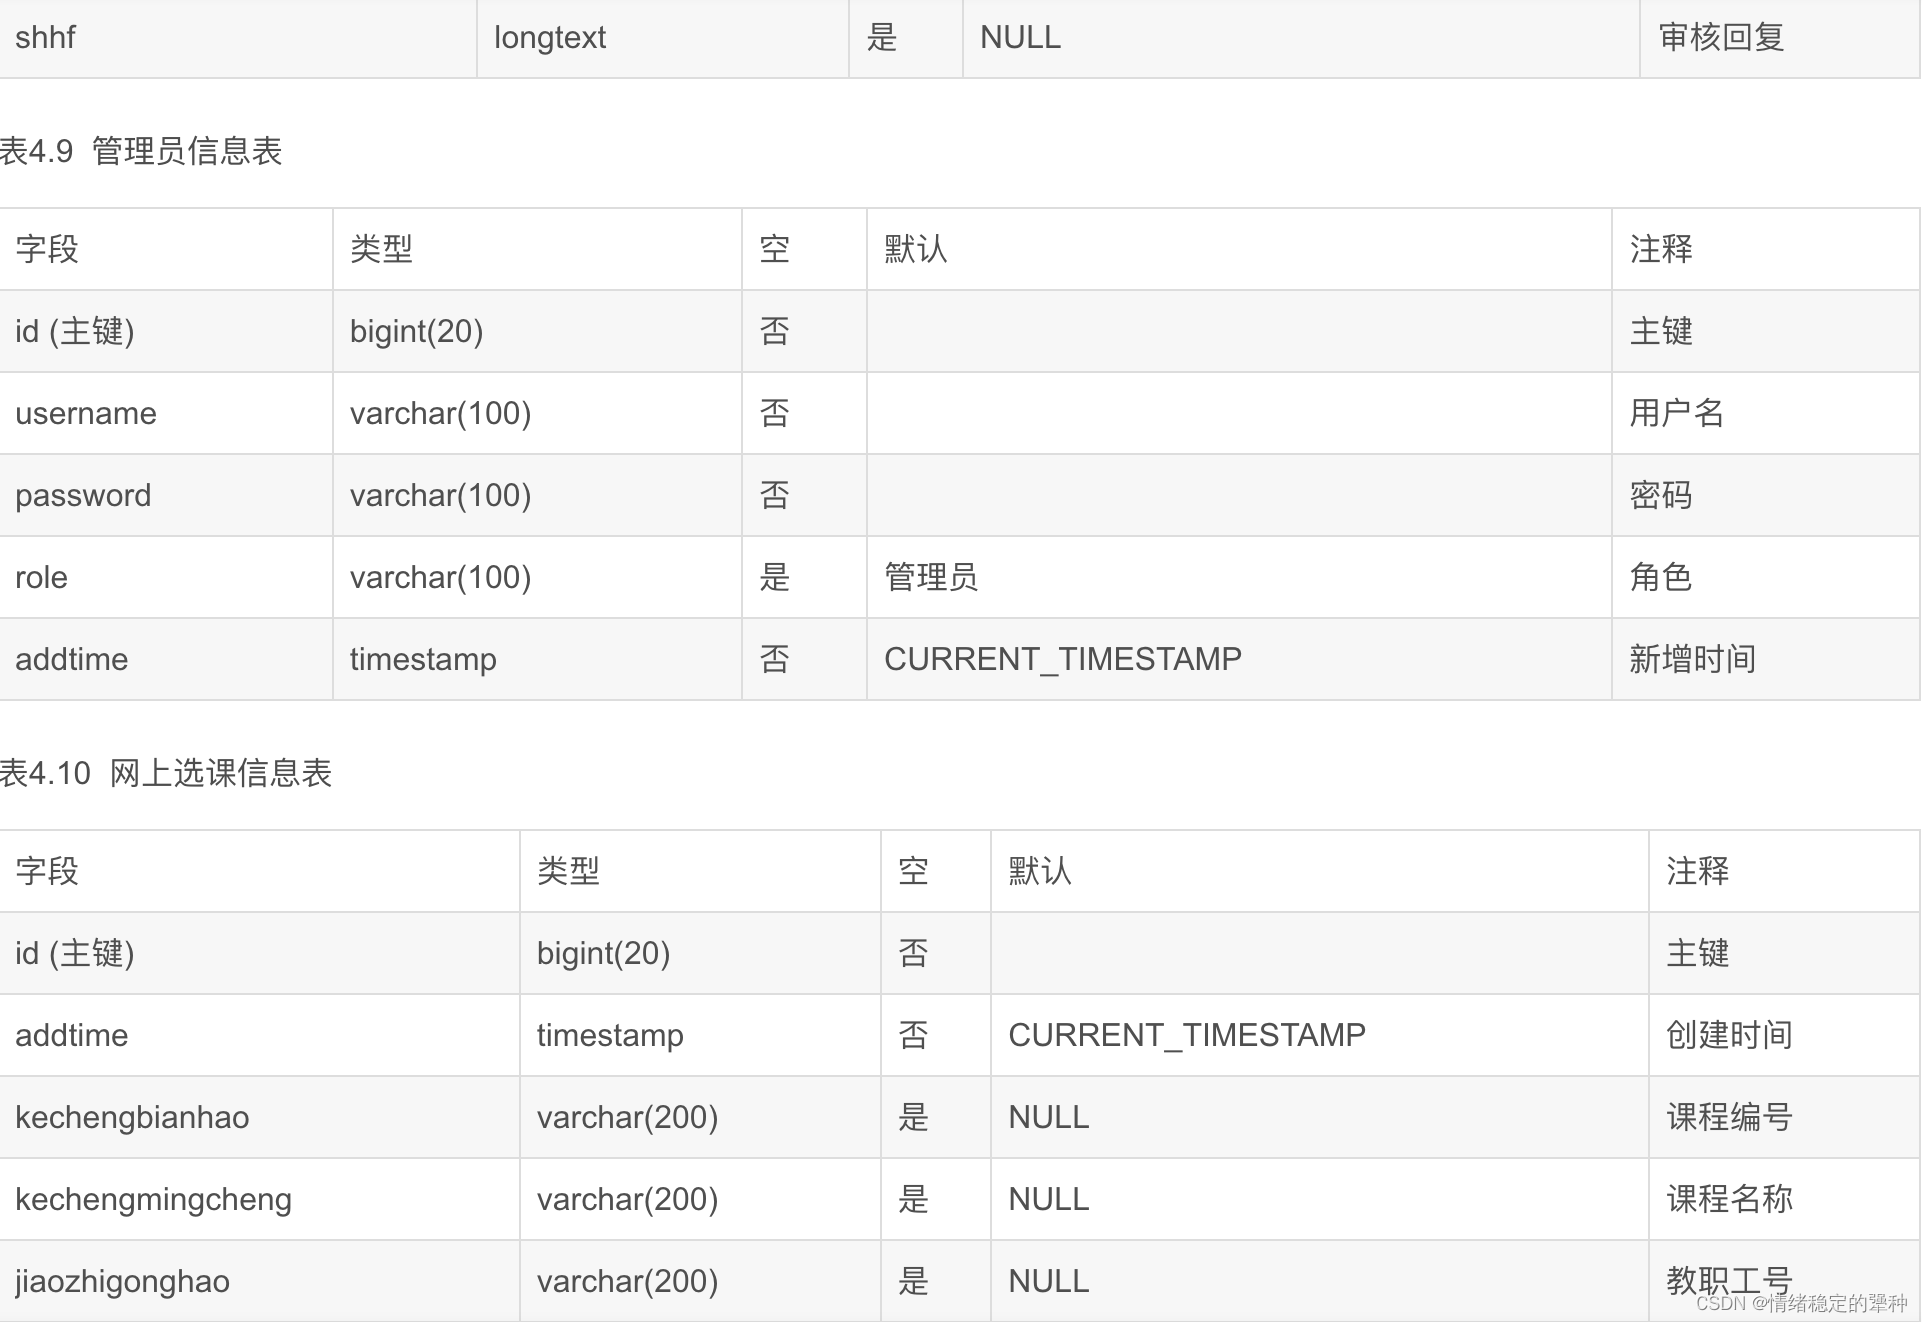Click the '字段' header in course selection table
1922x1322 pixels.
click(x=47, y=871)
